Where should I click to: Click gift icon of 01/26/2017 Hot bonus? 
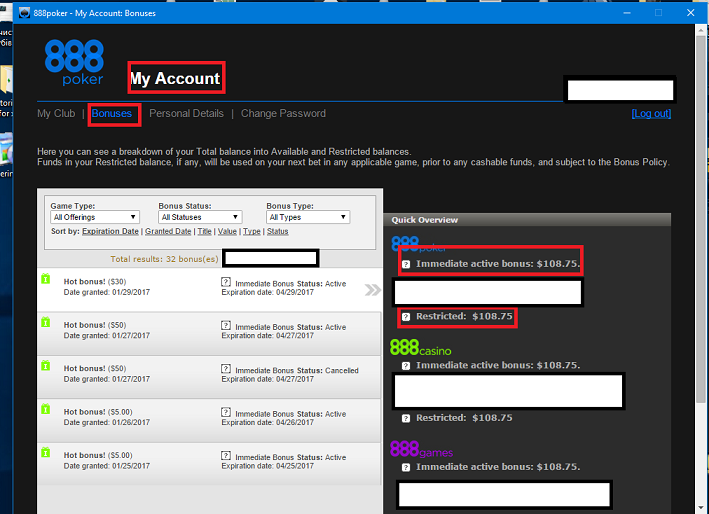click(x=46, y=409)
